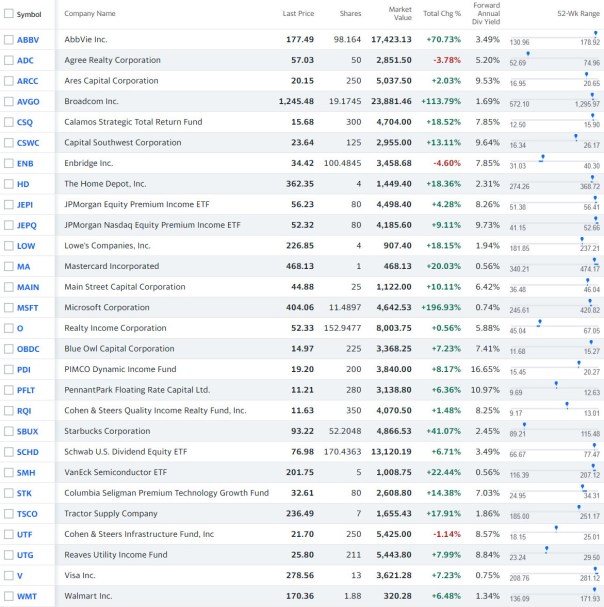Open the V ticker link
This screenshot has width=604, height=607.
tap(19, 576)
